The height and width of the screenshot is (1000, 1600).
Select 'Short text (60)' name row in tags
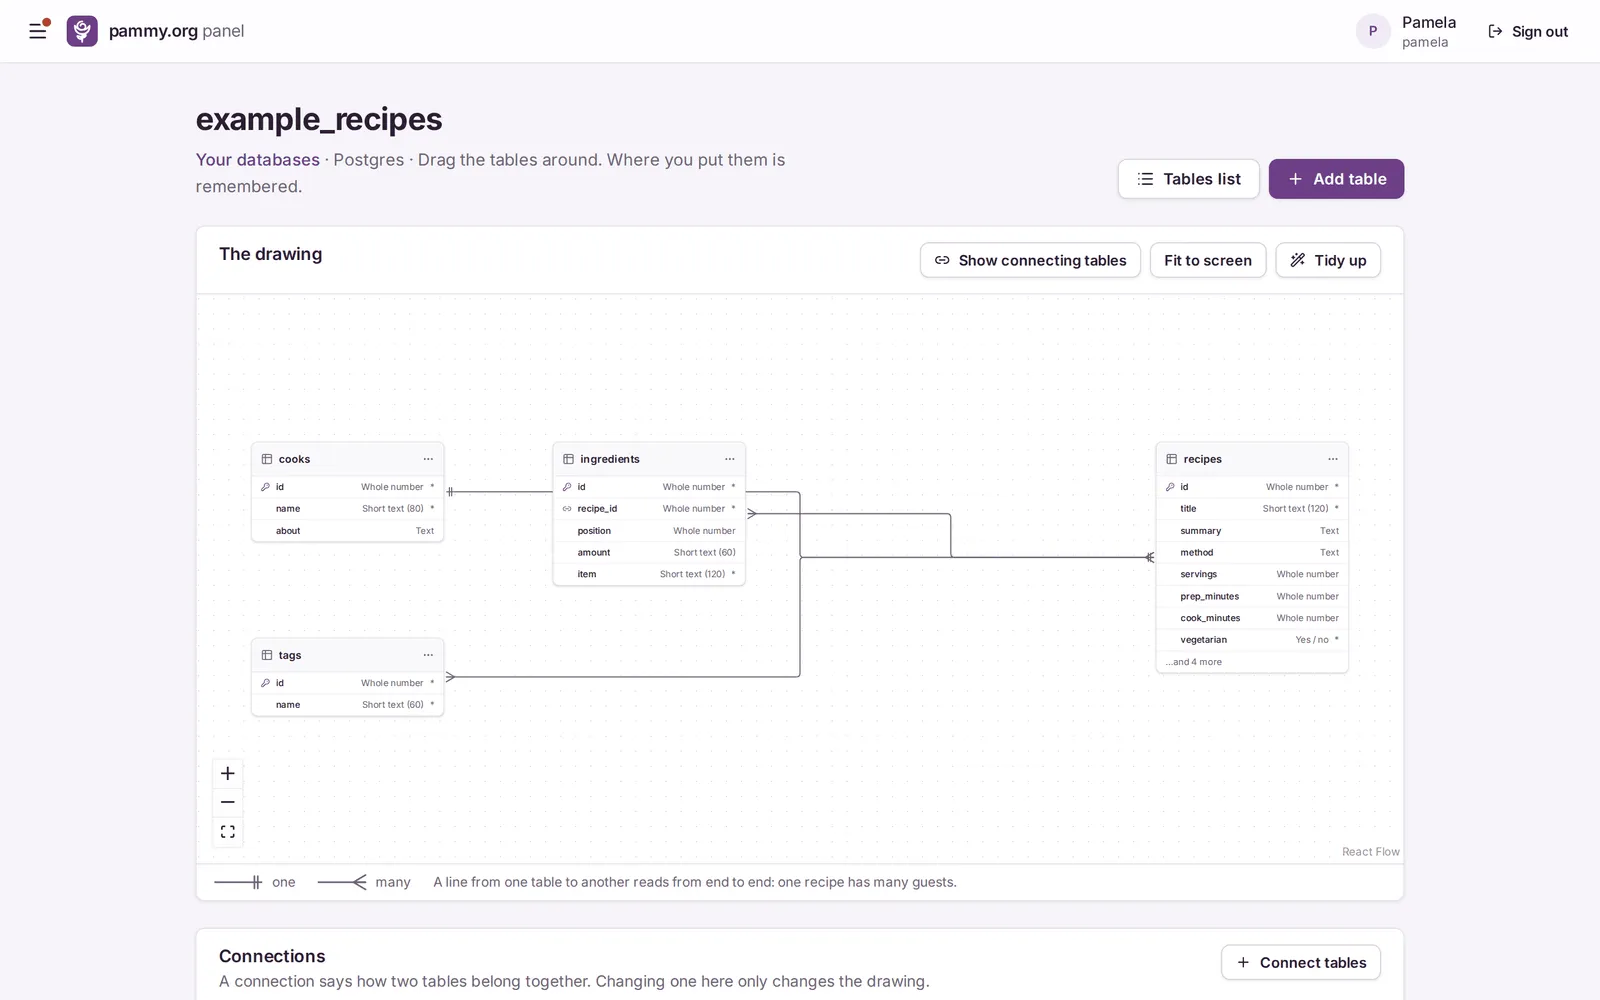pyautogui.click(x=348, y=705)
